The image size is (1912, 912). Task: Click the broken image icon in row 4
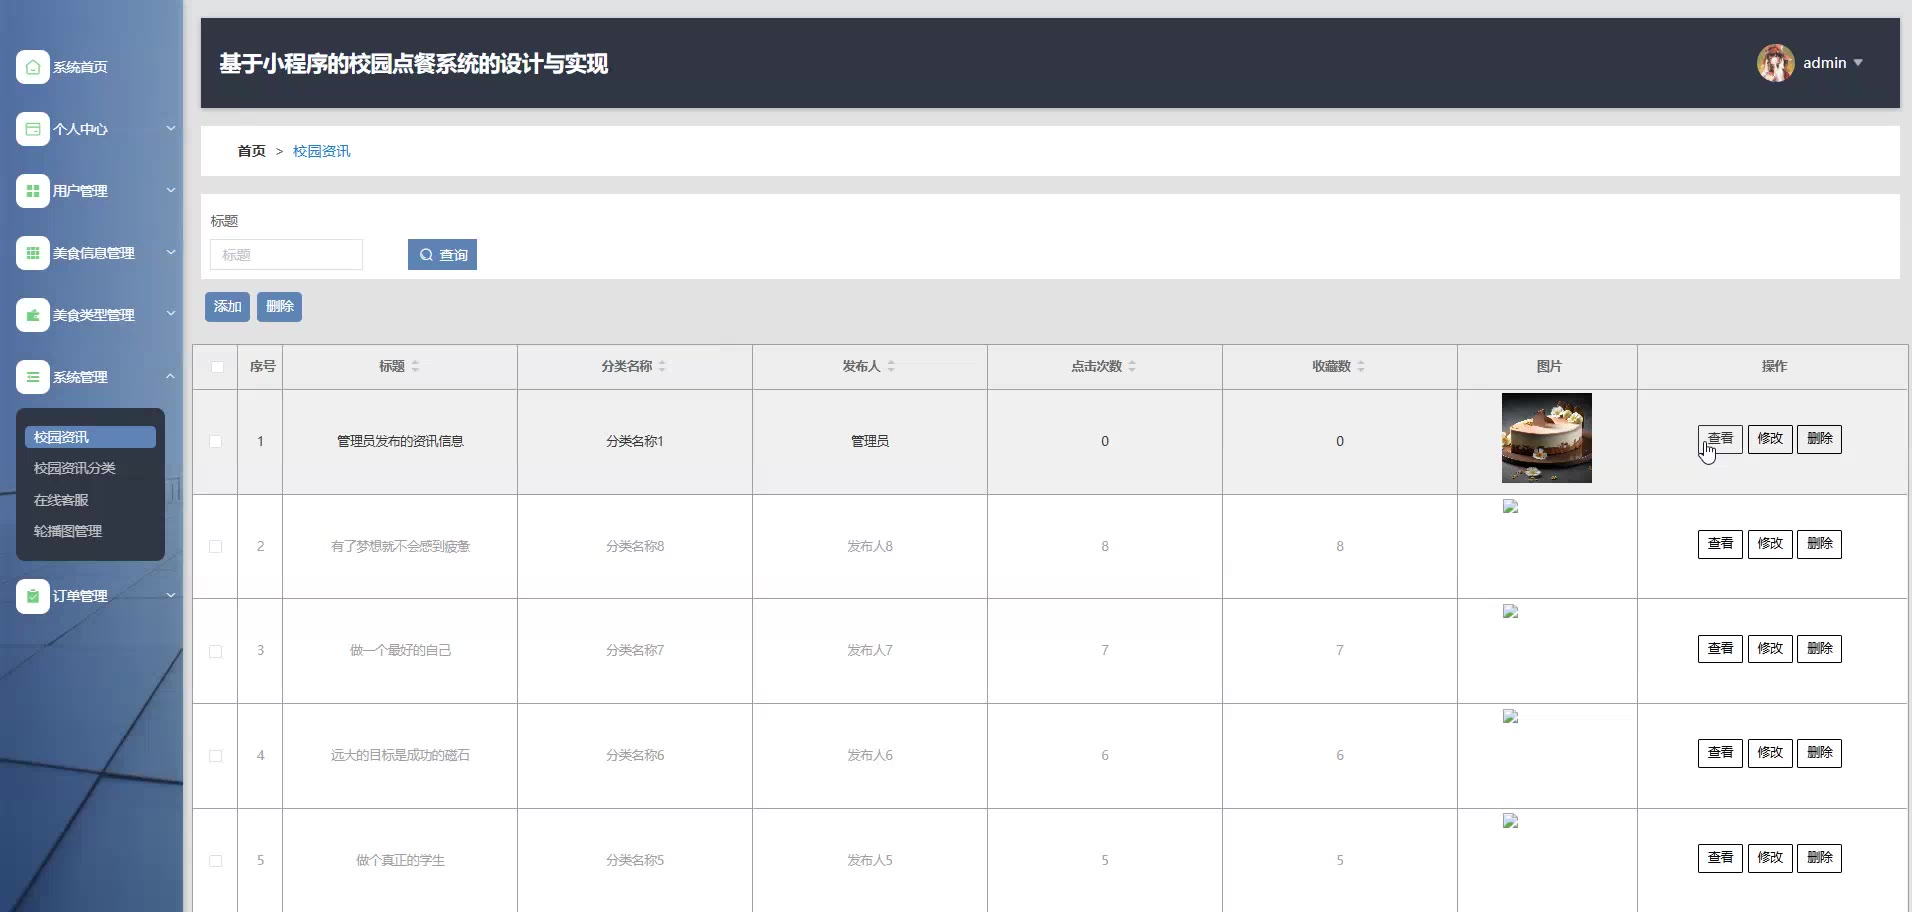tap(1511, 717)
